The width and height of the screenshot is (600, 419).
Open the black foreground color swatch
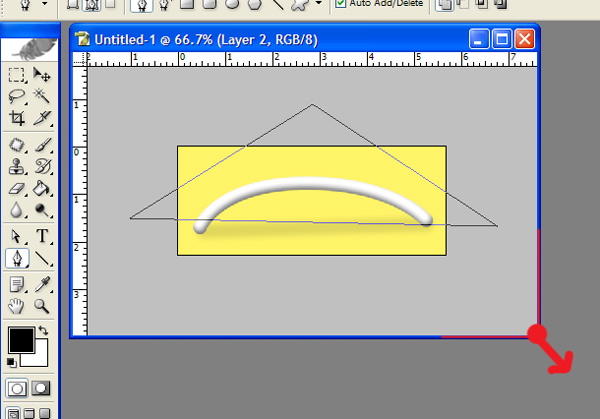[20, 339]
